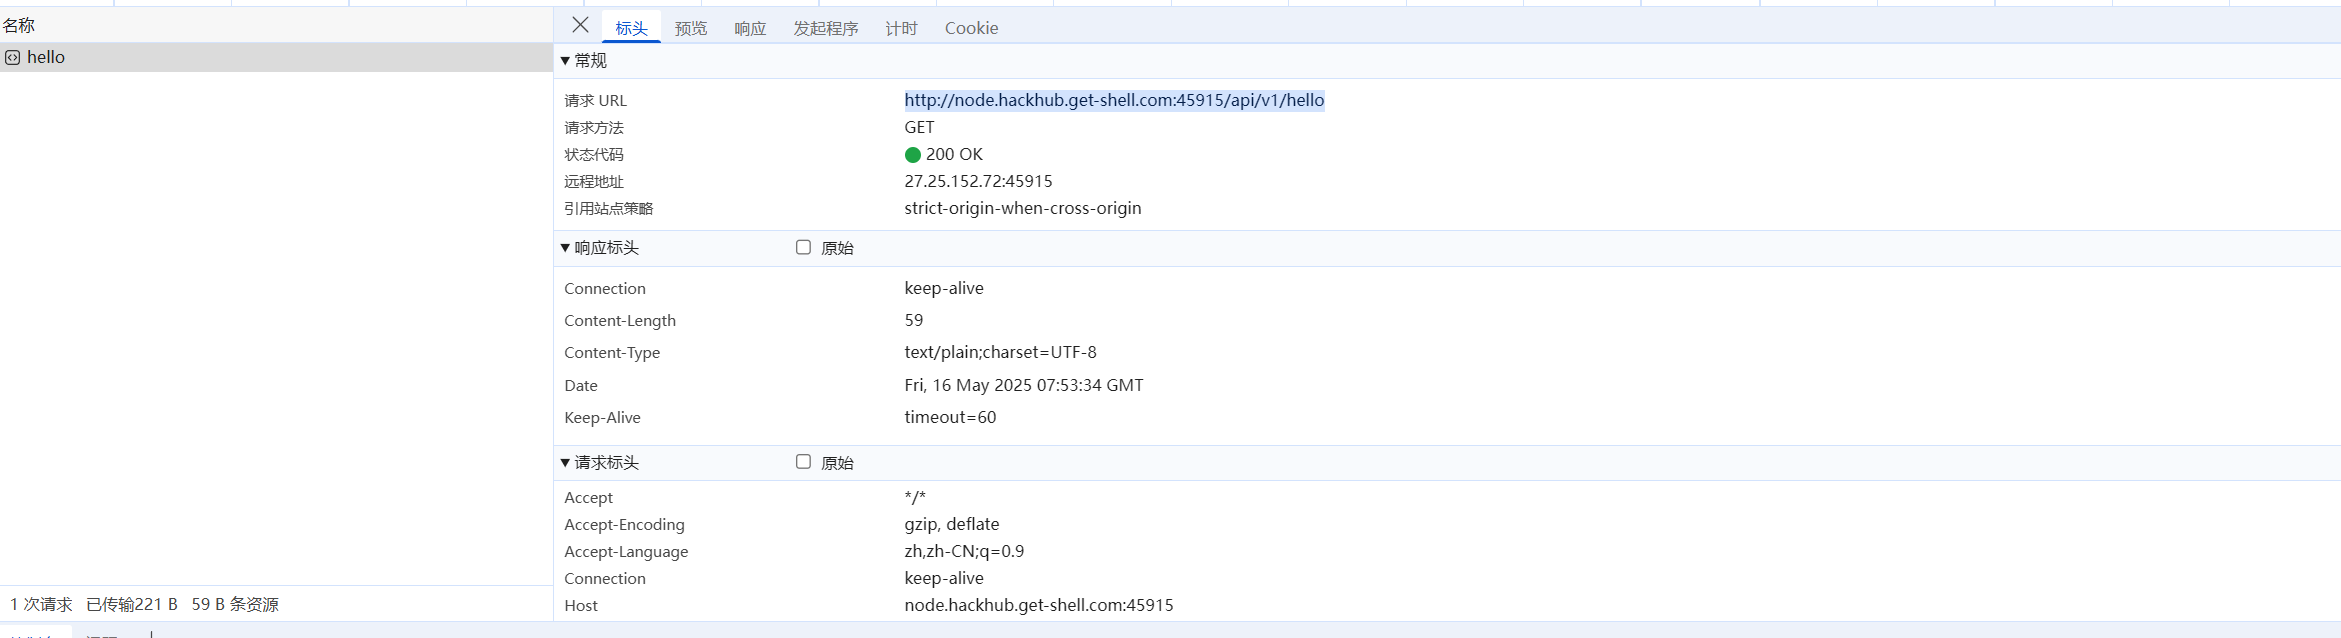Close the request details panel

click(x=580, y=26)
